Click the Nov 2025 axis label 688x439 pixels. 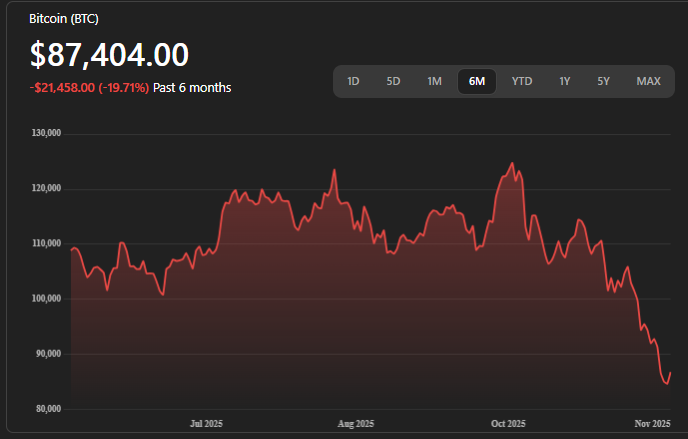tap(652, 424)
